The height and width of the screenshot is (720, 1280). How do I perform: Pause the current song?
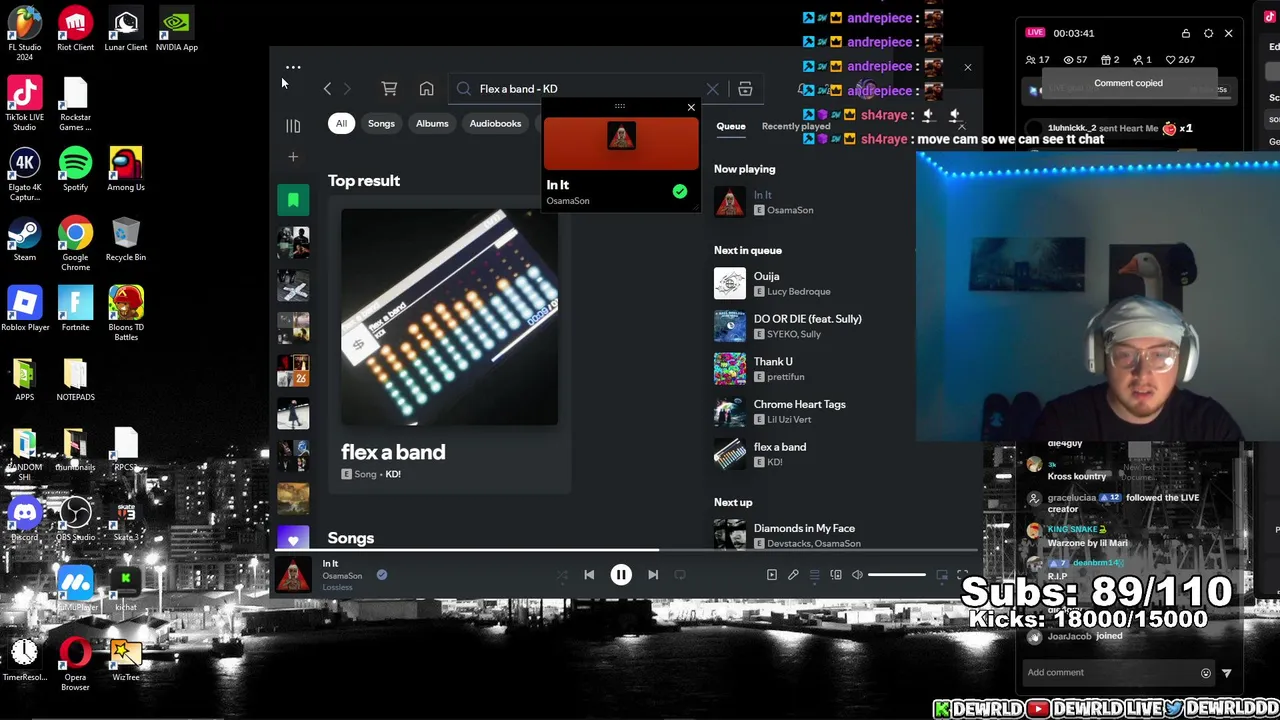pos(621,575)
